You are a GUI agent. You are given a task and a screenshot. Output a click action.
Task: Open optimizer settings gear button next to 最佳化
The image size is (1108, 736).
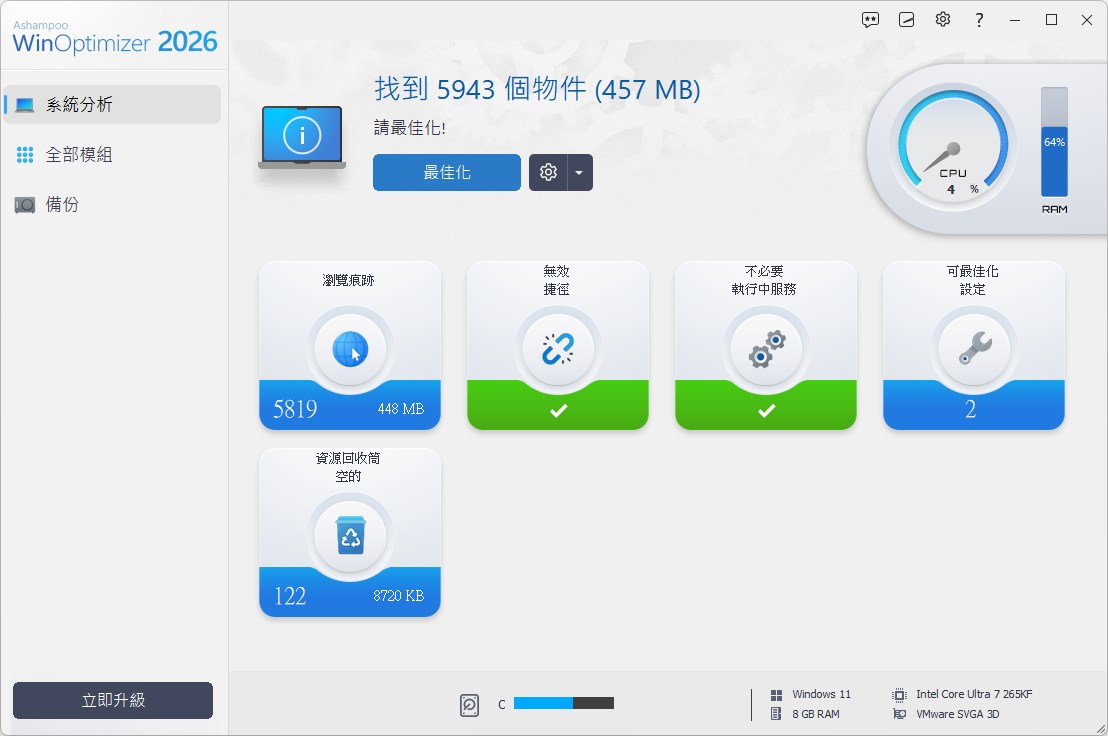pyautogui.click(x=548, y=172)
